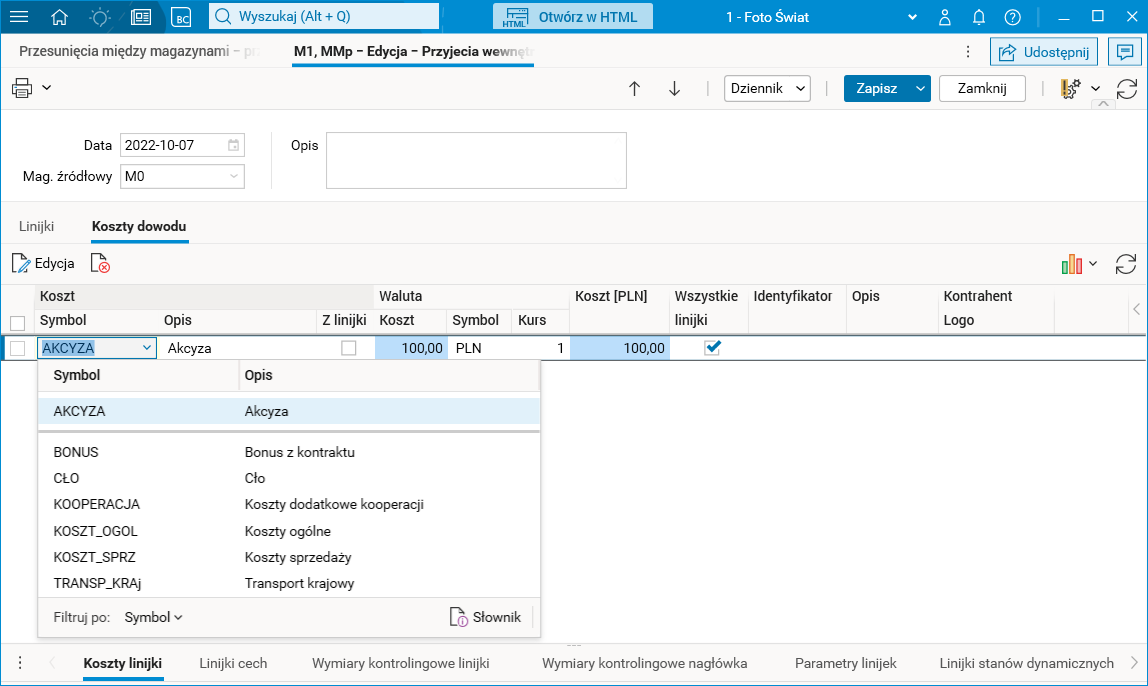Tick the AKCYZA row selection checkbox

click(x=18, y=348)
